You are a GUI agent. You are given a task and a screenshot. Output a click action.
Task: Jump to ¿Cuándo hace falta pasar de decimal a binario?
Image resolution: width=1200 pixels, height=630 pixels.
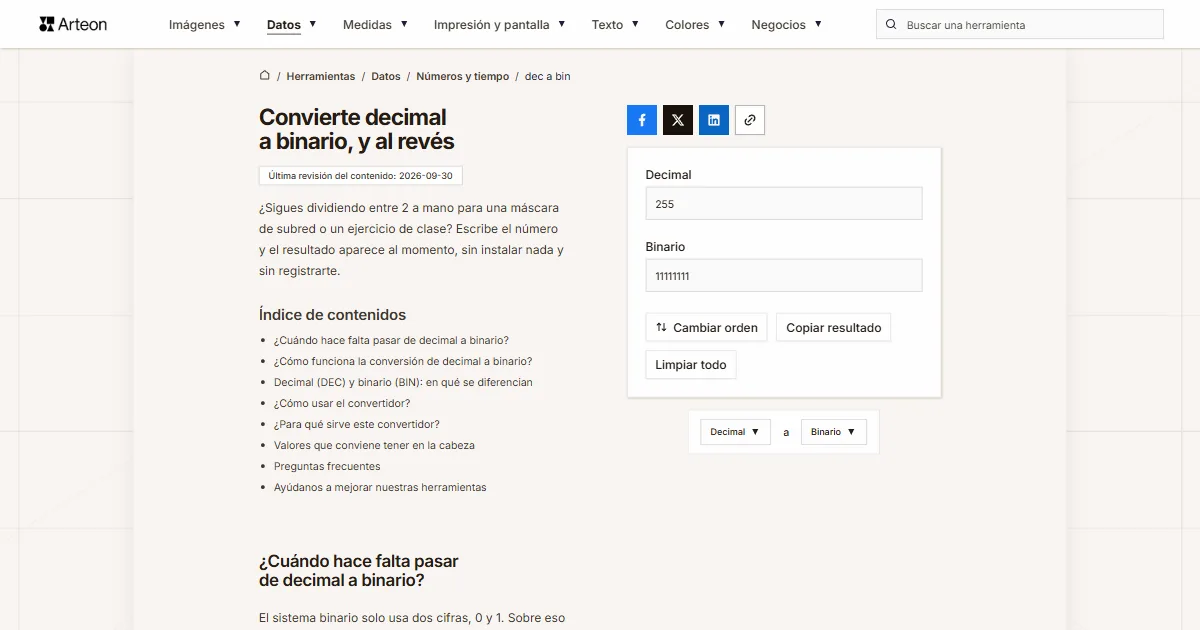point(391,340)
